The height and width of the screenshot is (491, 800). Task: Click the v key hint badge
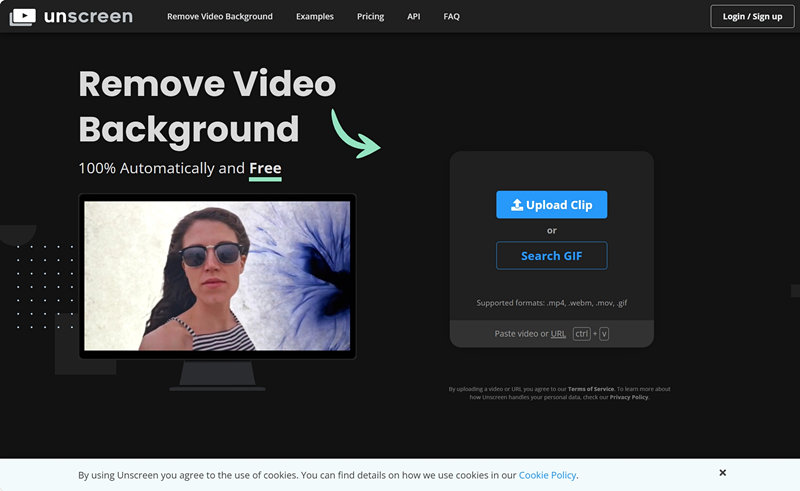(604, 334)
